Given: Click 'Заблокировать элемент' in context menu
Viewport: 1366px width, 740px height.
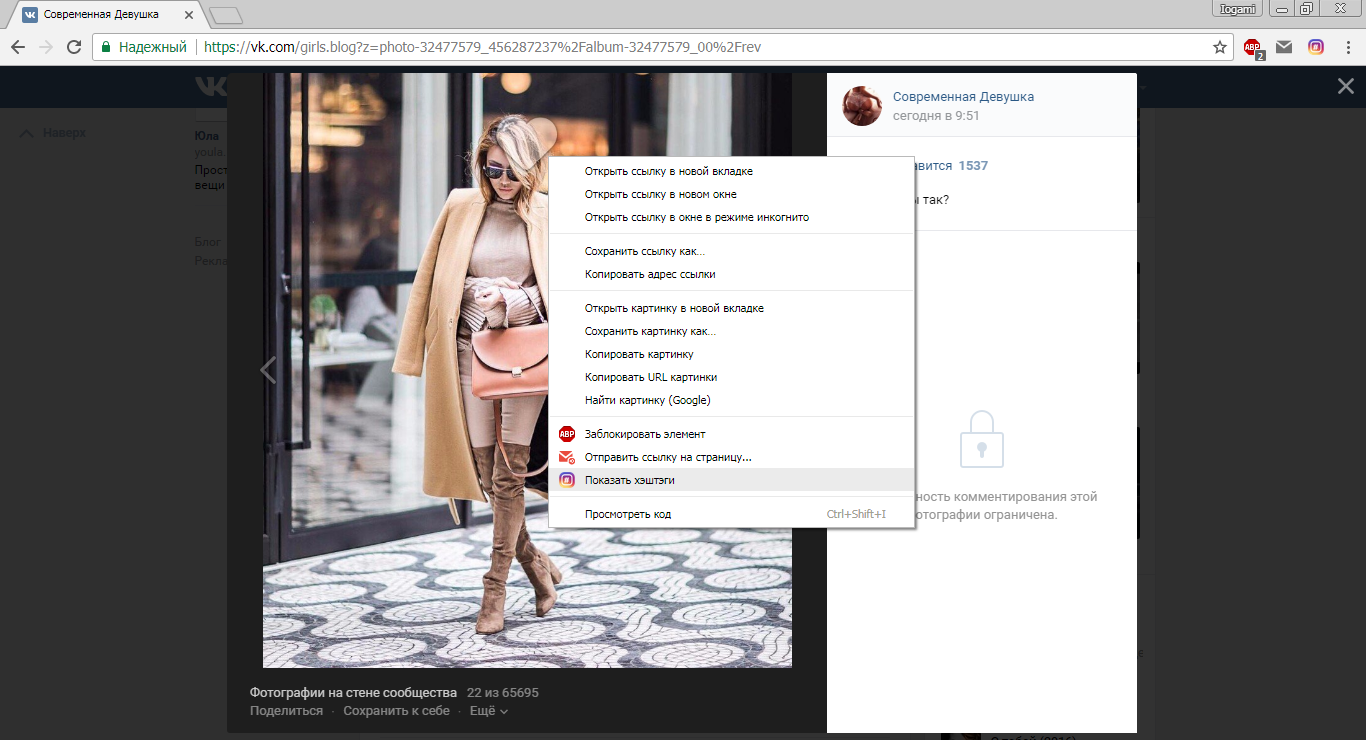Looking at the screenshot, I should click(645, 434).
